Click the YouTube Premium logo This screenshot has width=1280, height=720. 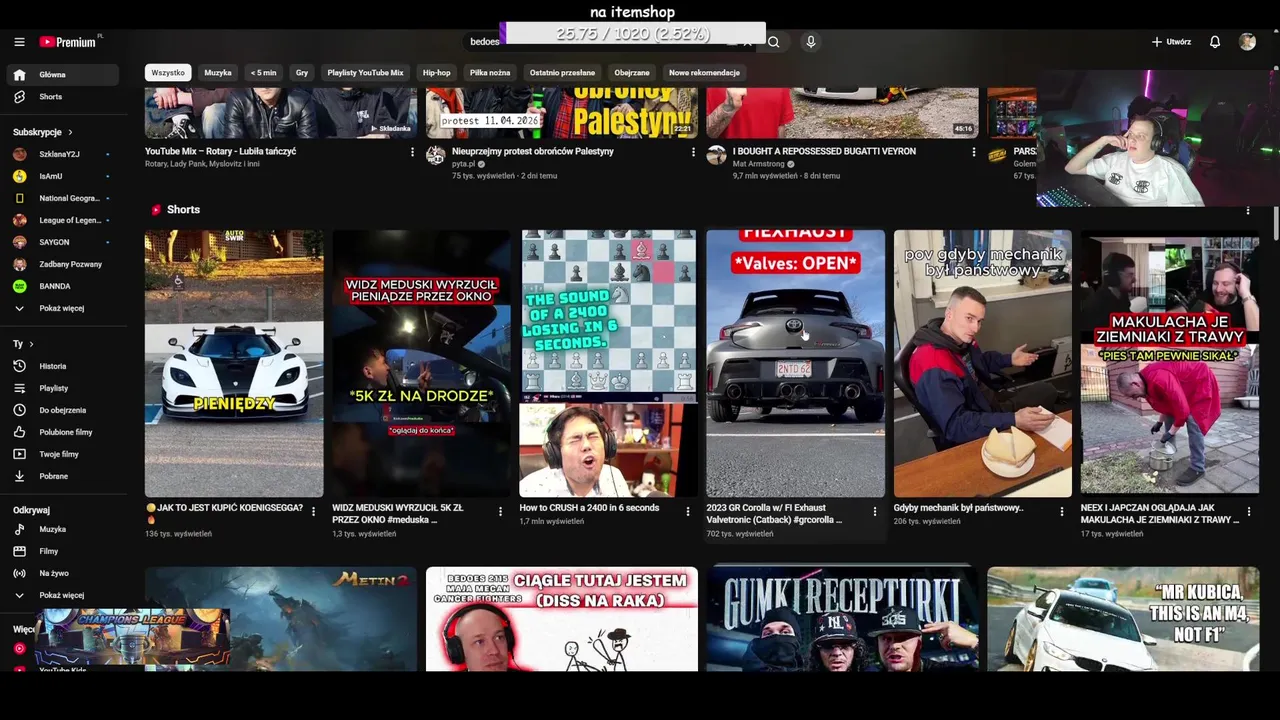coord(70,42)
